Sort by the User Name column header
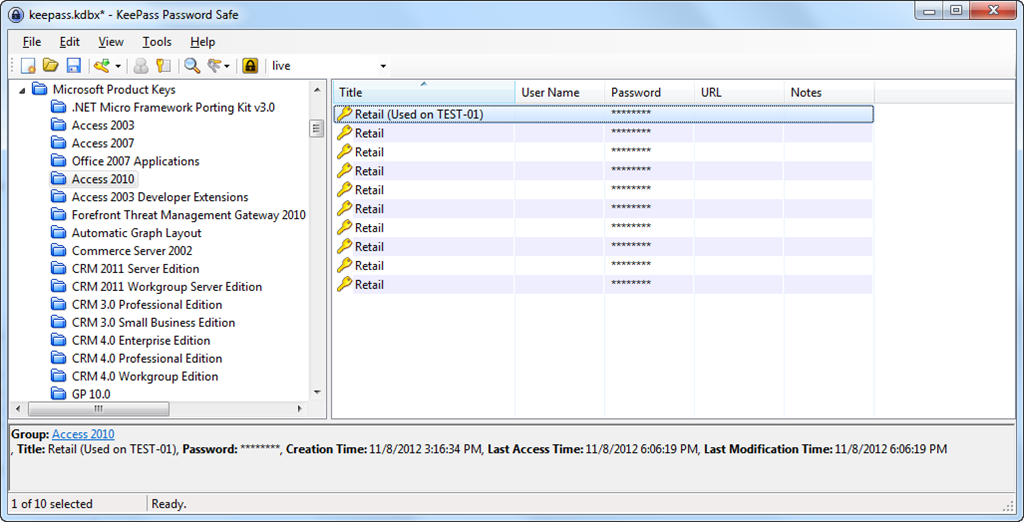 (x=560, y=92)
